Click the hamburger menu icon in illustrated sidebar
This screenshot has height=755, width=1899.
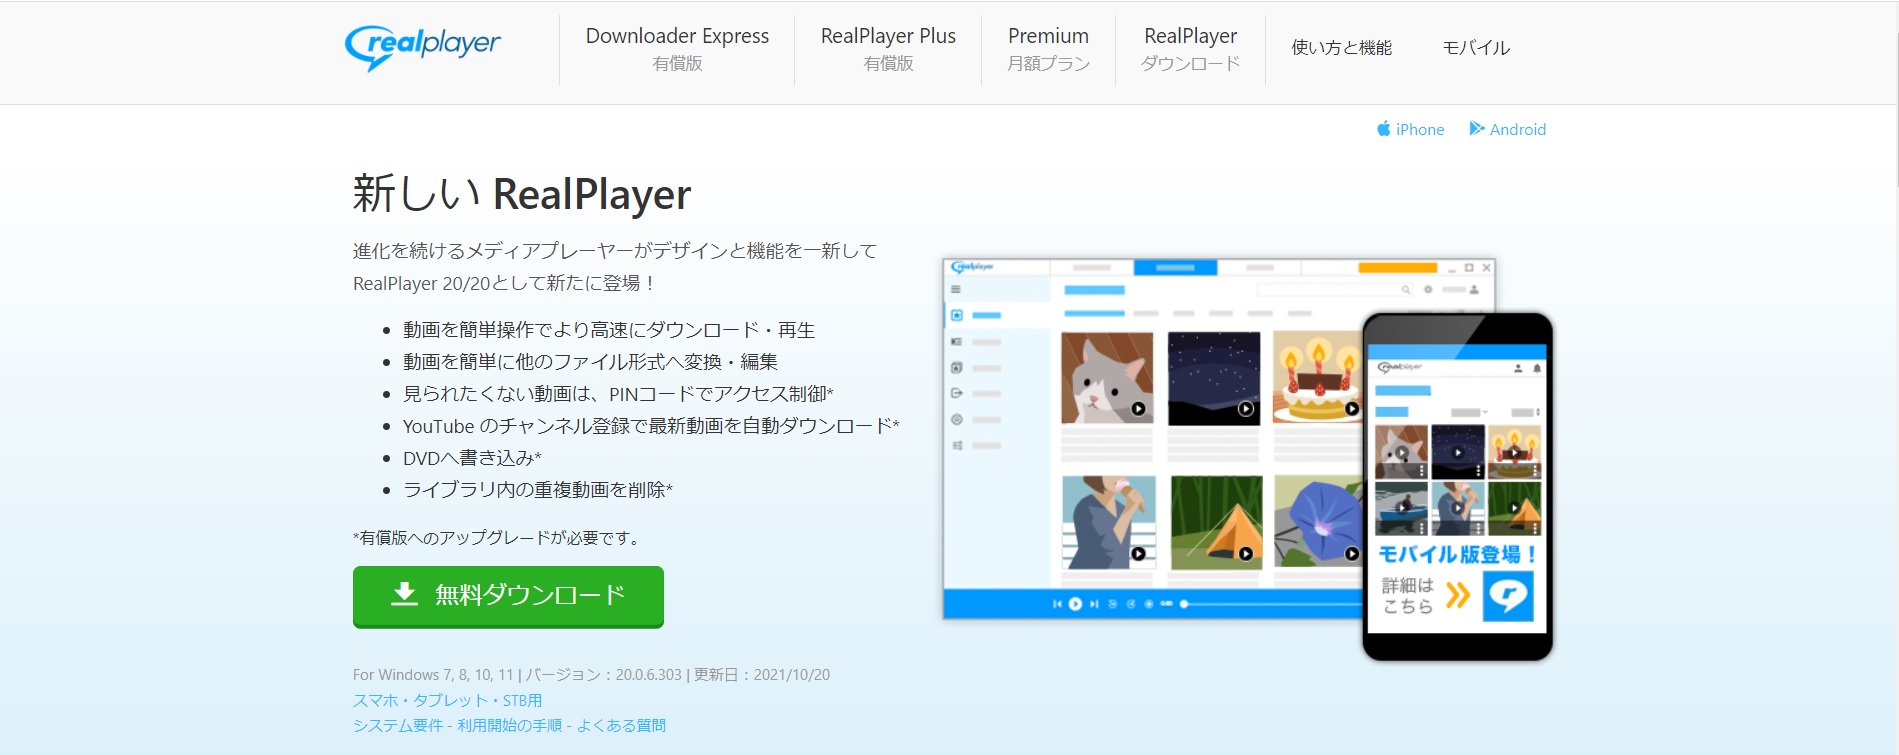956,290
